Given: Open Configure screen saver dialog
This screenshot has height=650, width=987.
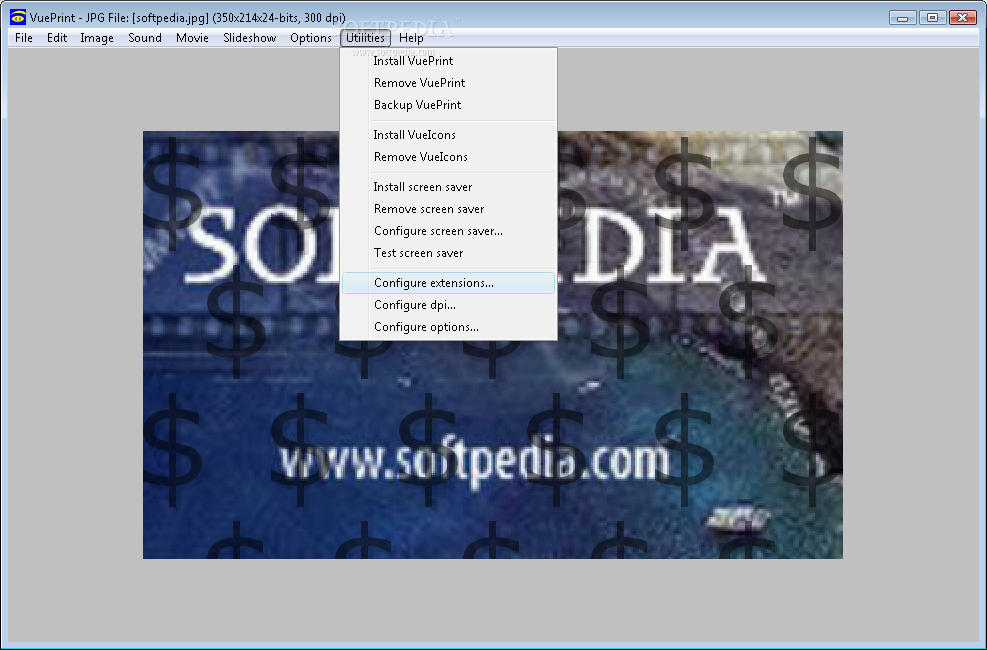Looking at the screenshot, I should coord(448,231).
